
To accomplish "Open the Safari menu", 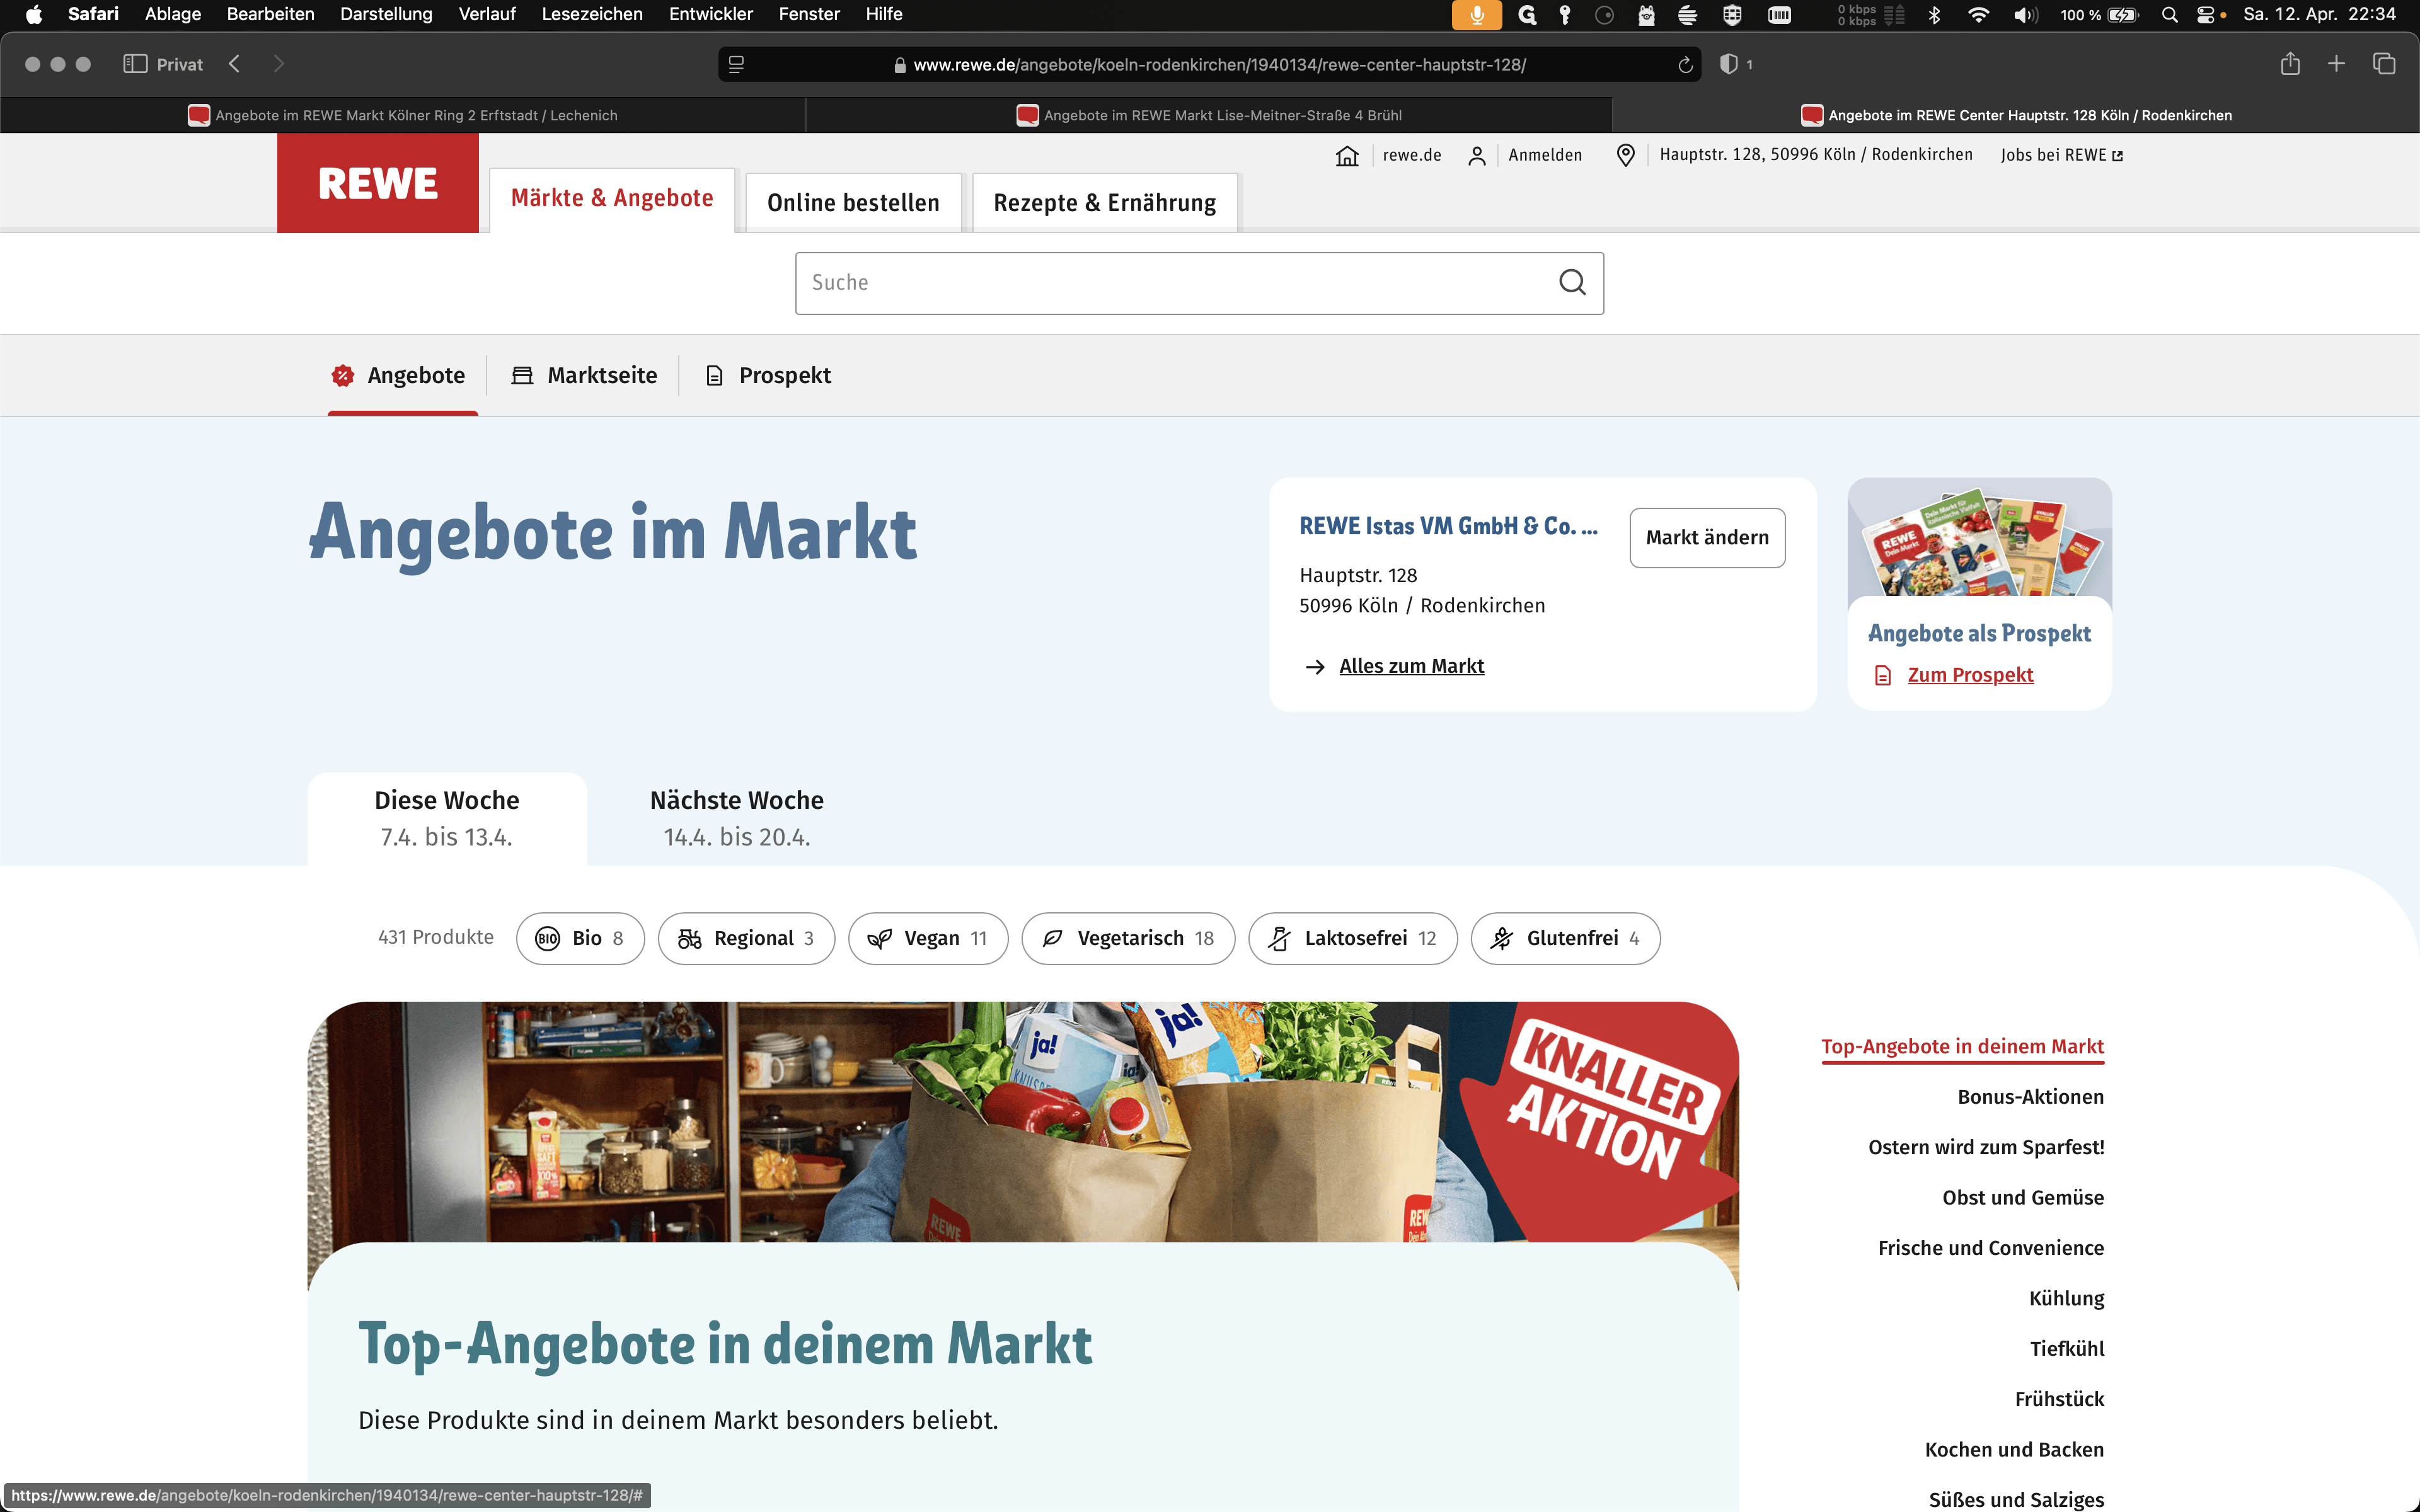I will [x=93, y=14].
